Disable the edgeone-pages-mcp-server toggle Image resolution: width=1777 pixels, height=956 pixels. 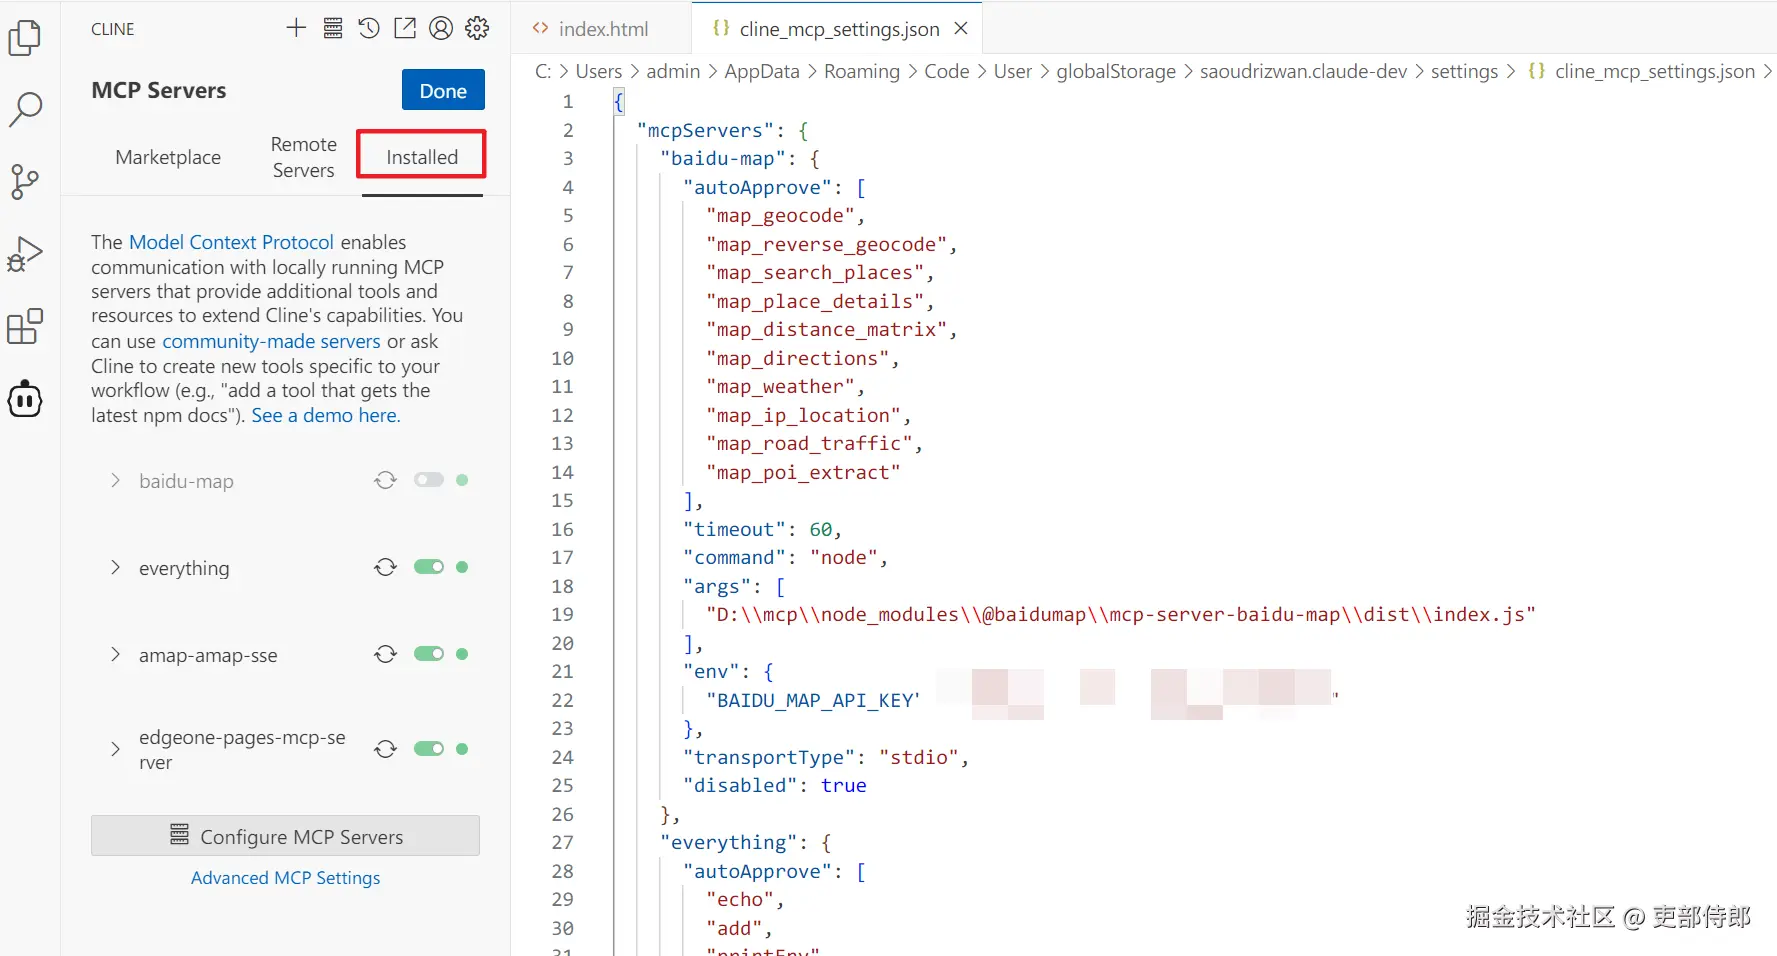(x=429, y=749)
